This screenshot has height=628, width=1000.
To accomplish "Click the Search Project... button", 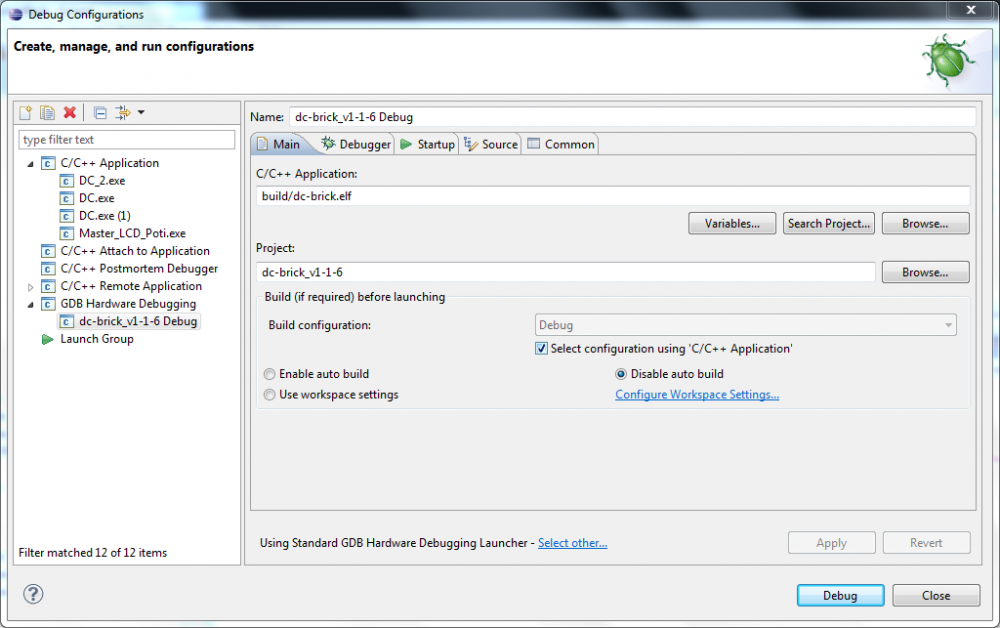I will (829, 224).
